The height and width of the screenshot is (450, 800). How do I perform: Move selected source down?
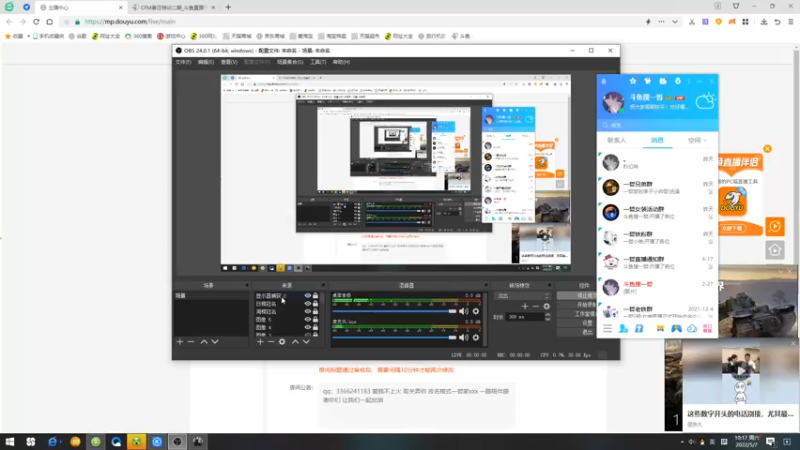click(306, 341)
